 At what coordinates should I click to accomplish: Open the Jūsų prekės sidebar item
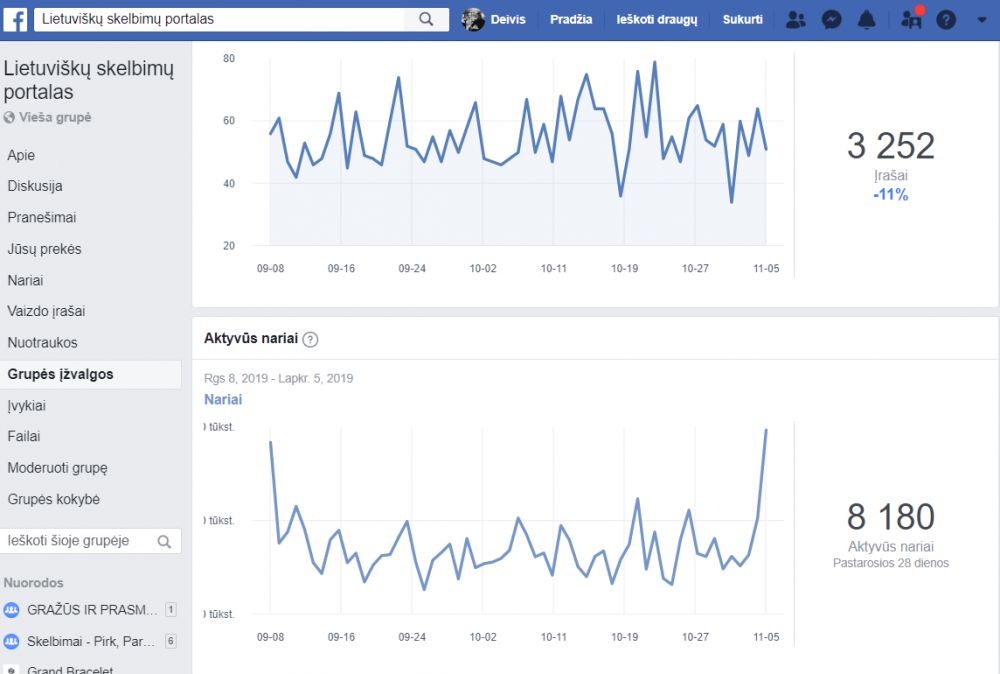coord(44,249)
